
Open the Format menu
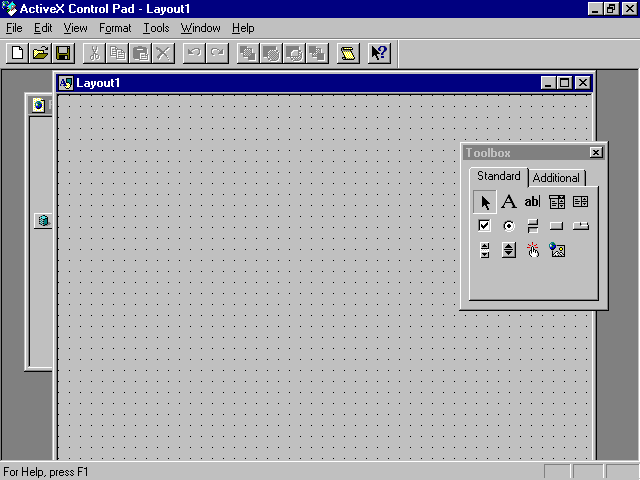115,28
